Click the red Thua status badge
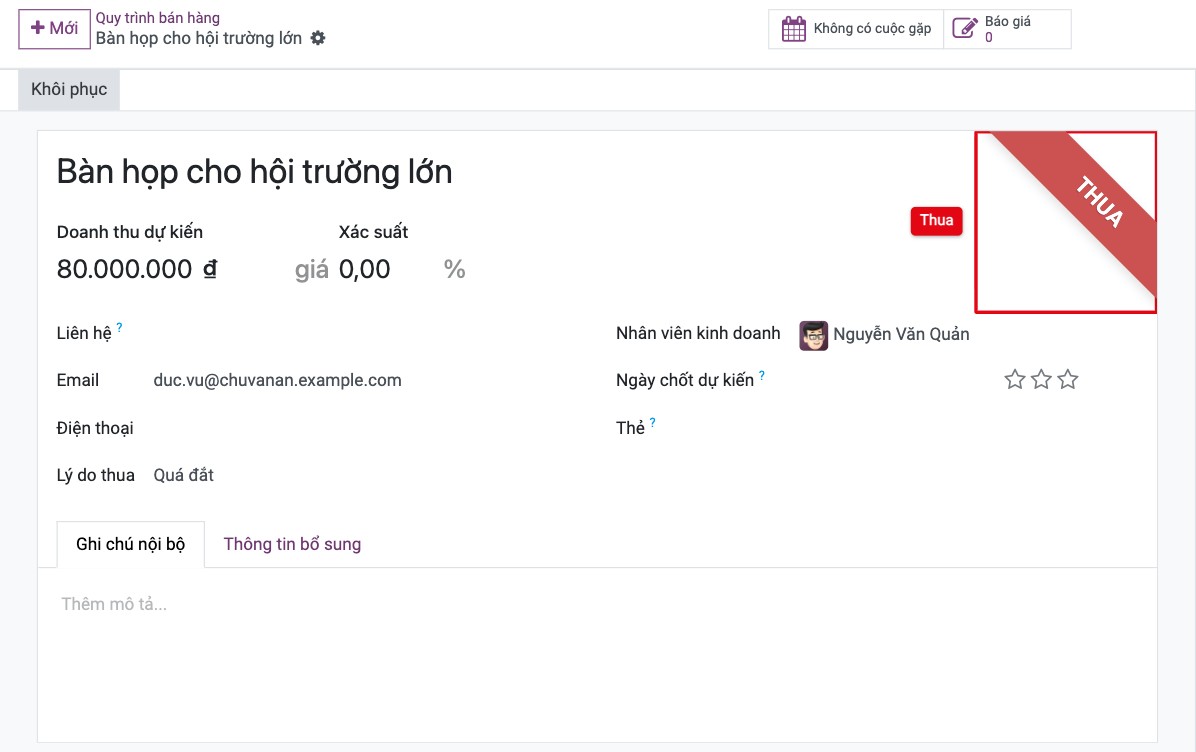 (x=937, y=220)
